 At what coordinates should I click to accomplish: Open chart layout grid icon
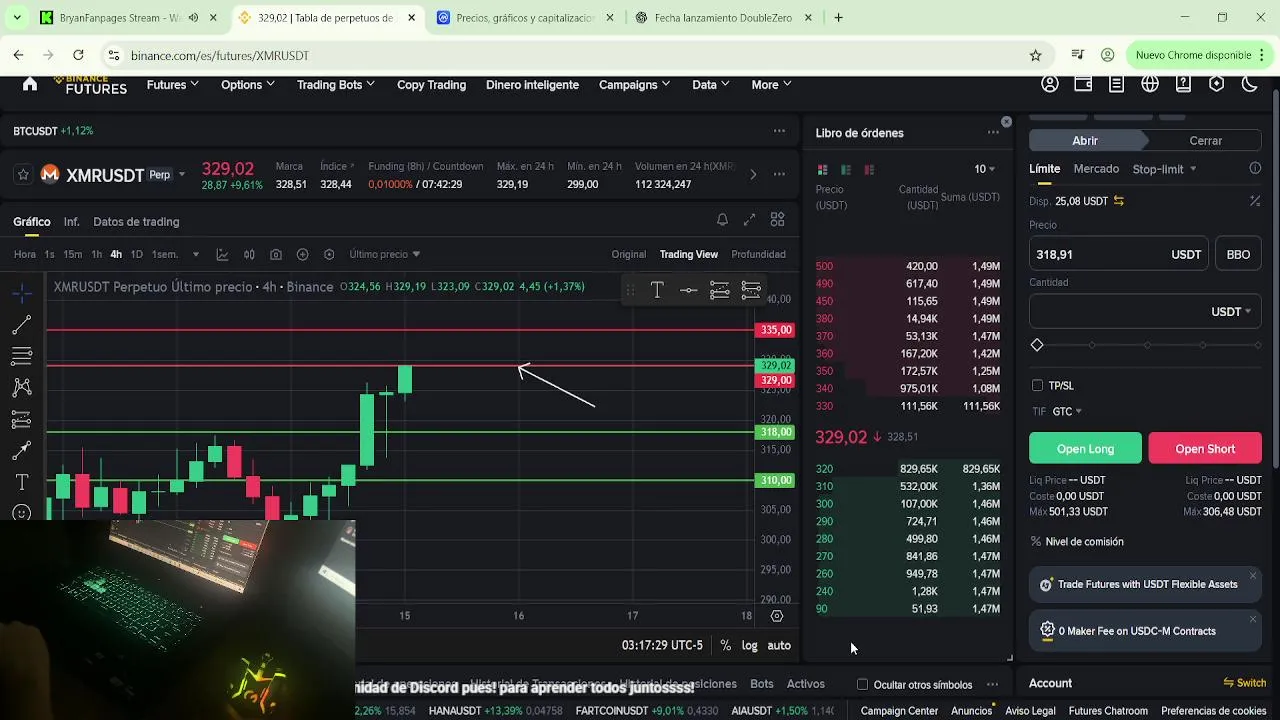click(777, 220)
